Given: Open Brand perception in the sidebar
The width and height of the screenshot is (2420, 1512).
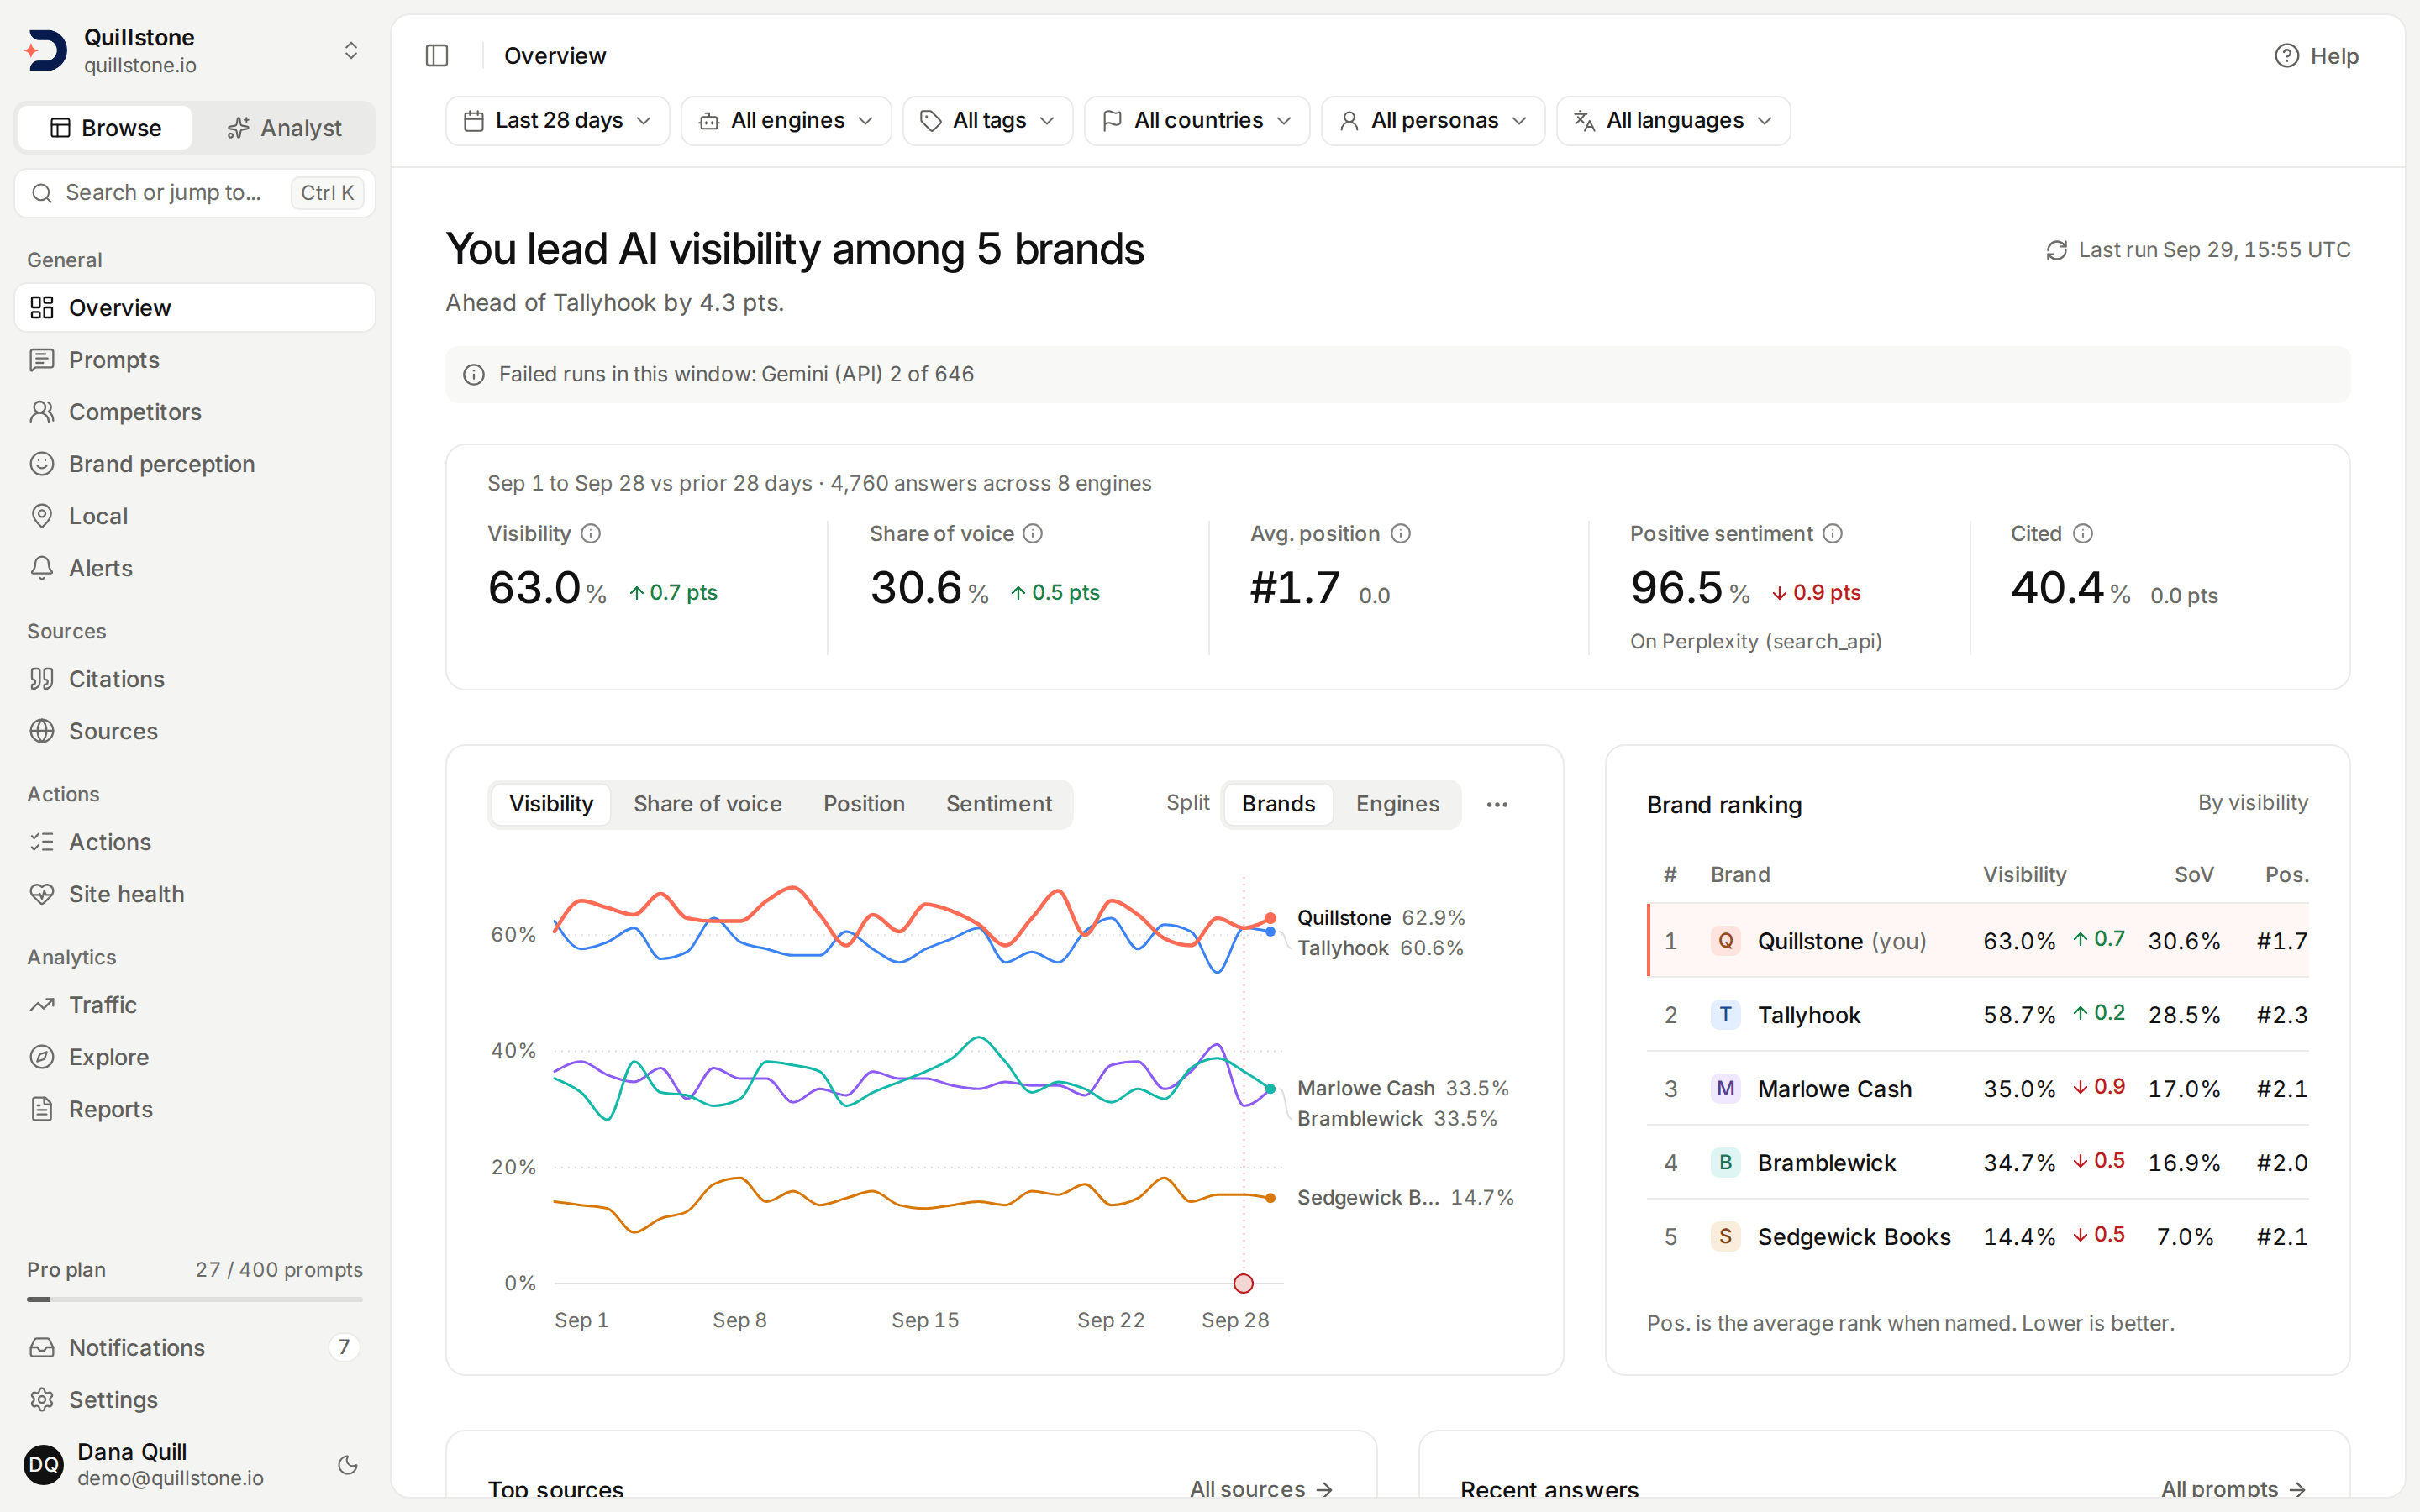Looking at the screenshot, I should [x=195, y=464].
